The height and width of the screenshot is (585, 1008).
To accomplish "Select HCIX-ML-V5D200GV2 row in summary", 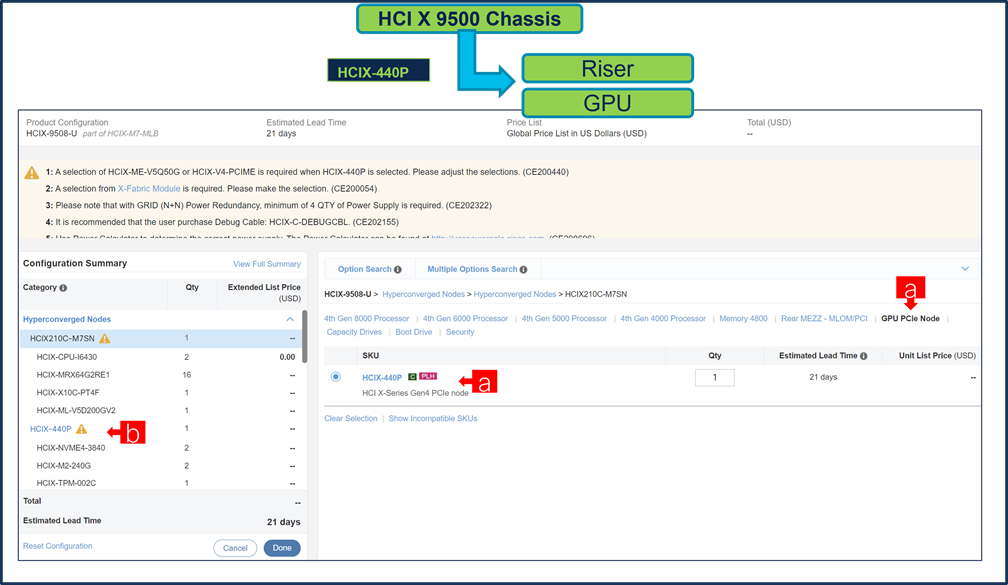I will [161, 411].
